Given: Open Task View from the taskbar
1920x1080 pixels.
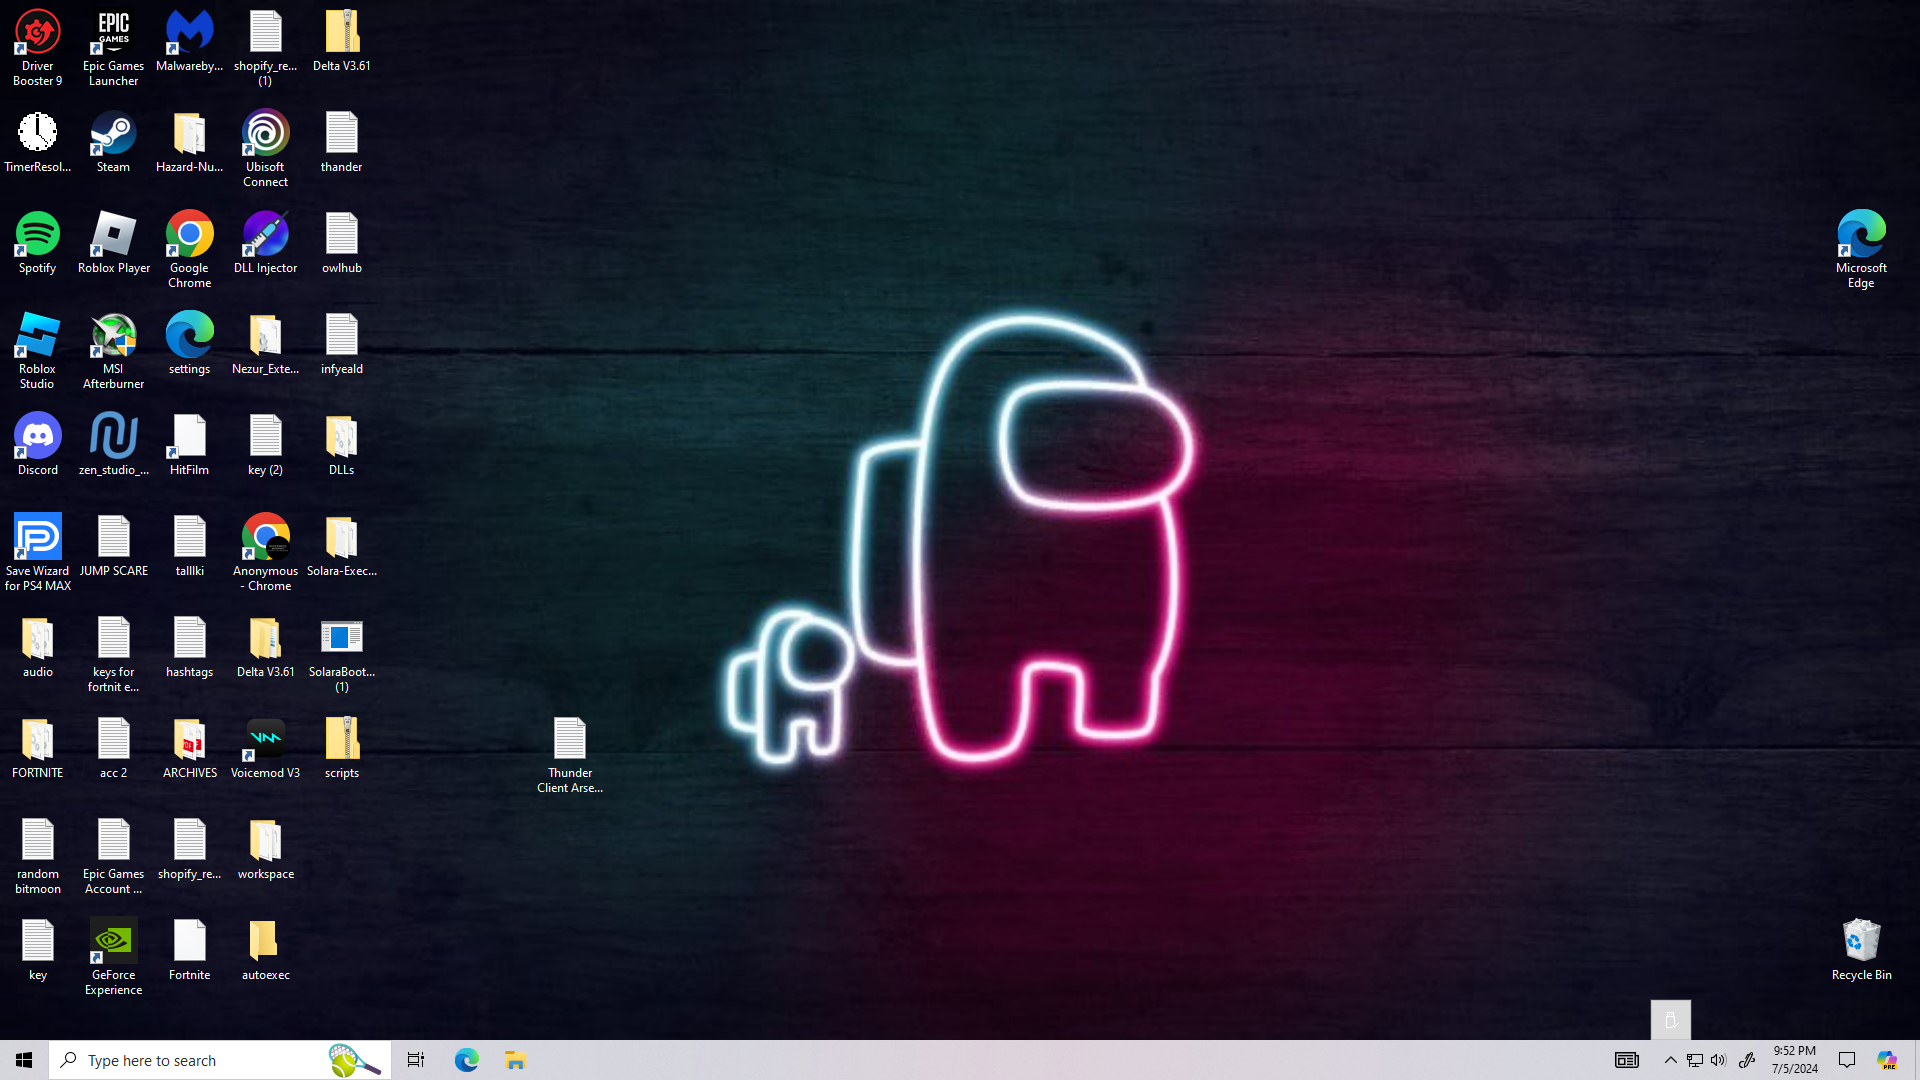Looking at the screenshot, I should pyautogui.click(x=416, y=1060).
